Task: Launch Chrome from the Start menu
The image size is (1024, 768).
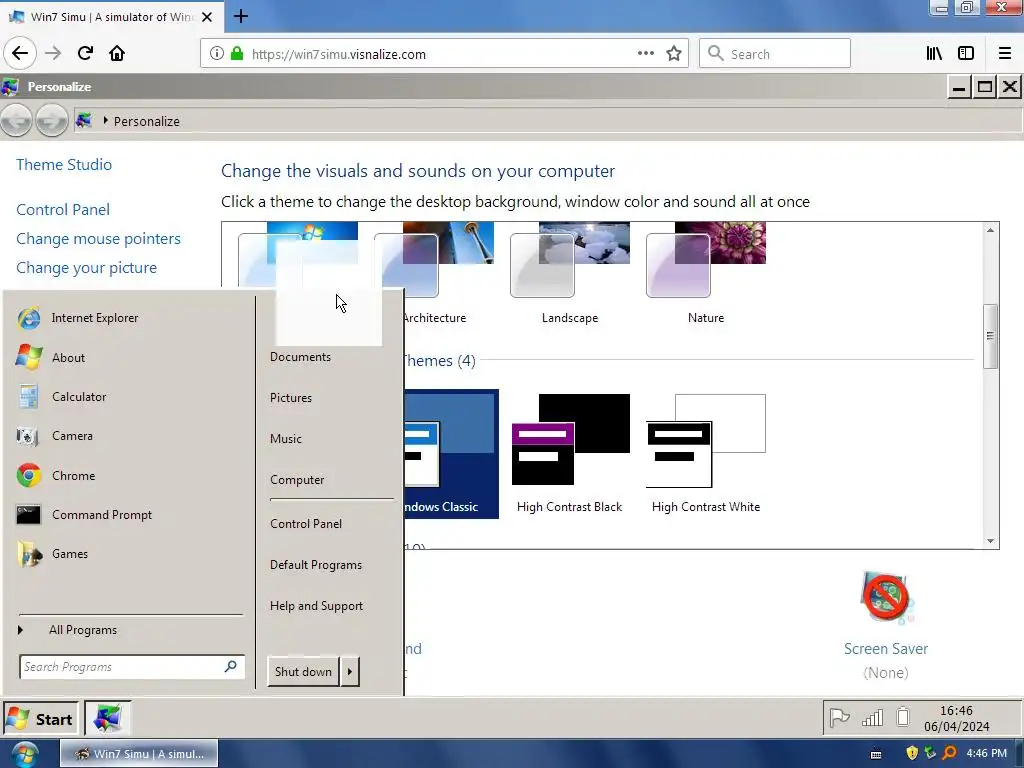Action: [x=73, y=475]
